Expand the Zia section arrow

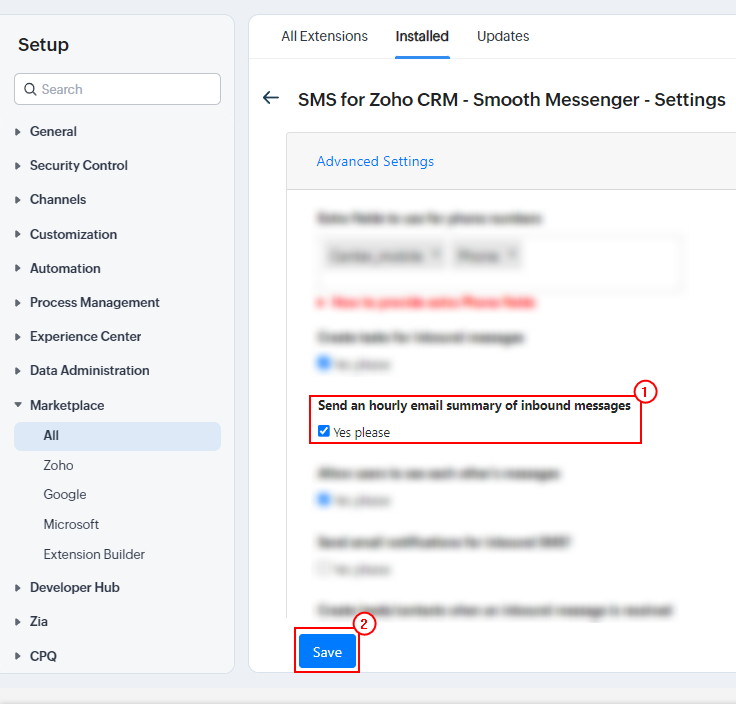coord(18,622)
